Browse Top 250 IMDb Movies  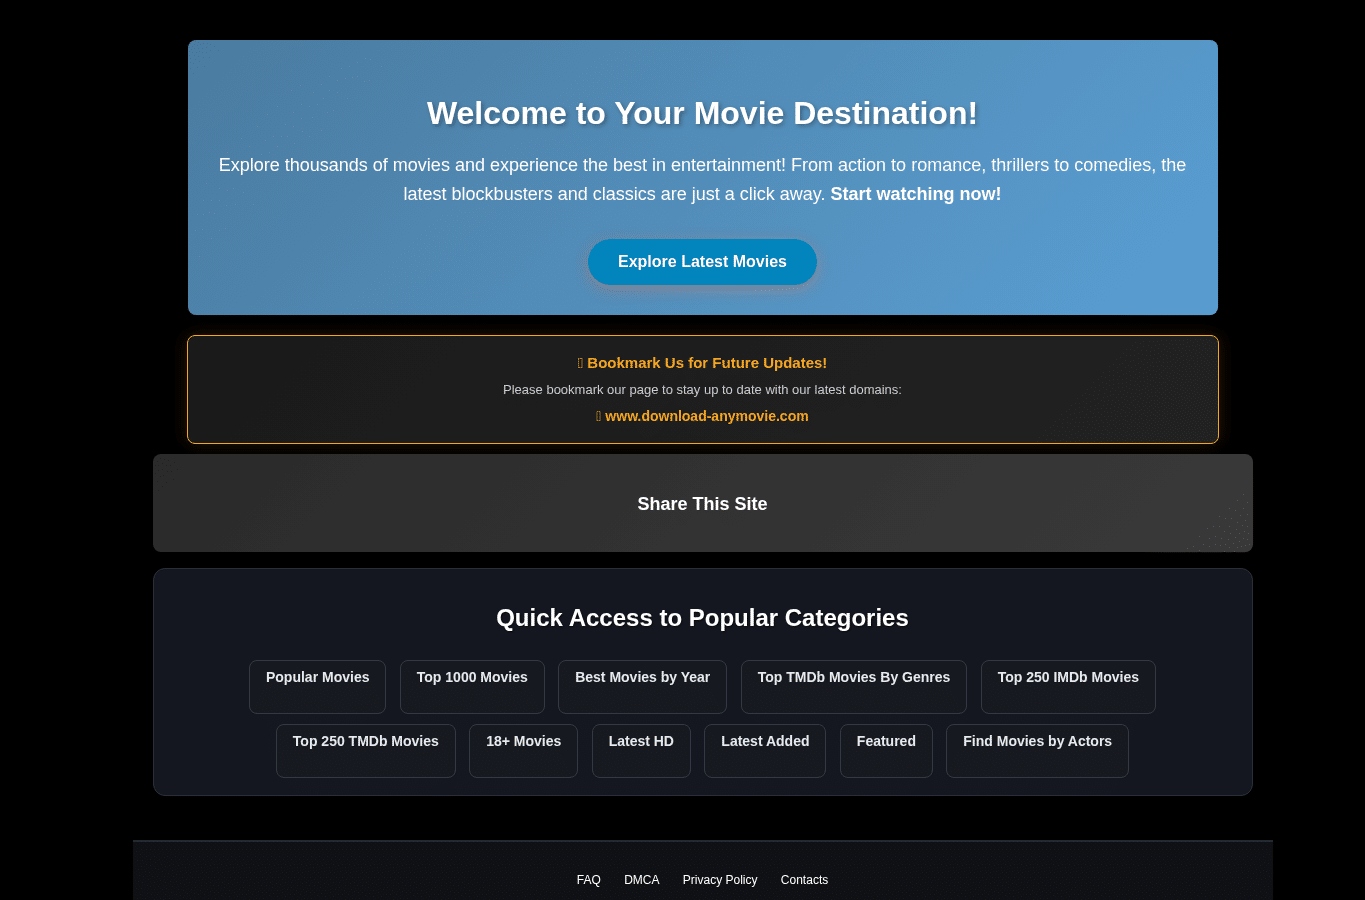[1068, 687]
